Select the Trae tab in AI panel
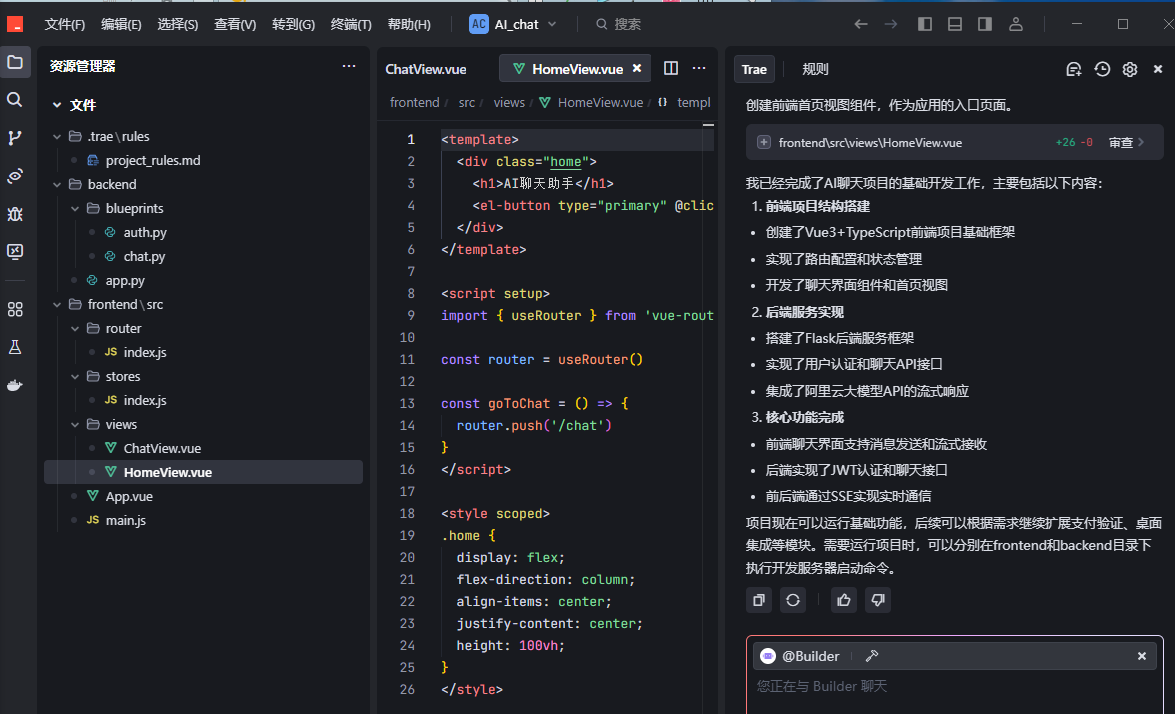Screen dimensions: 1175x714 754,69
